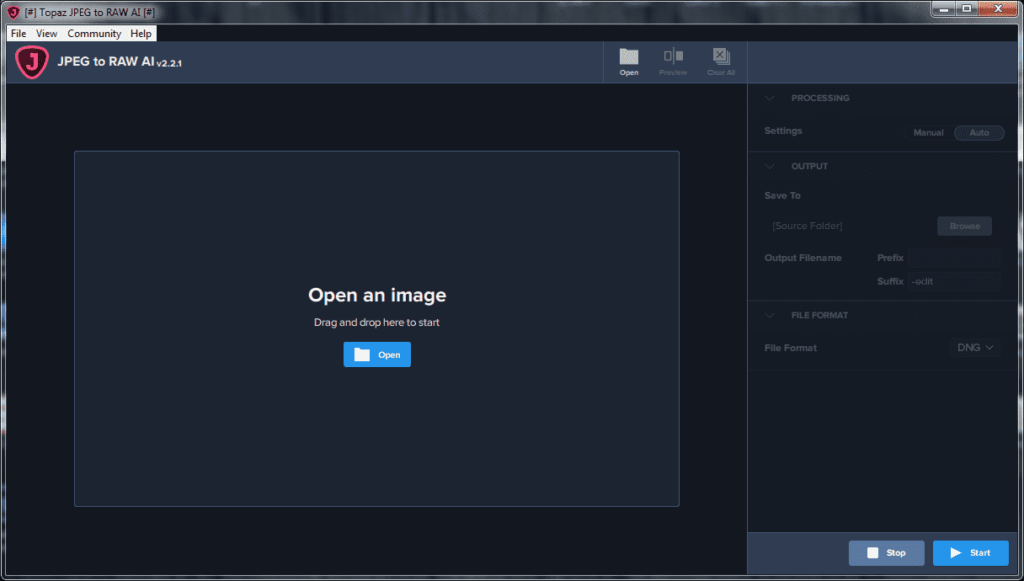Click the 'Settings' label
This screenshot has width=1024, height=581.
pos(783,131)
